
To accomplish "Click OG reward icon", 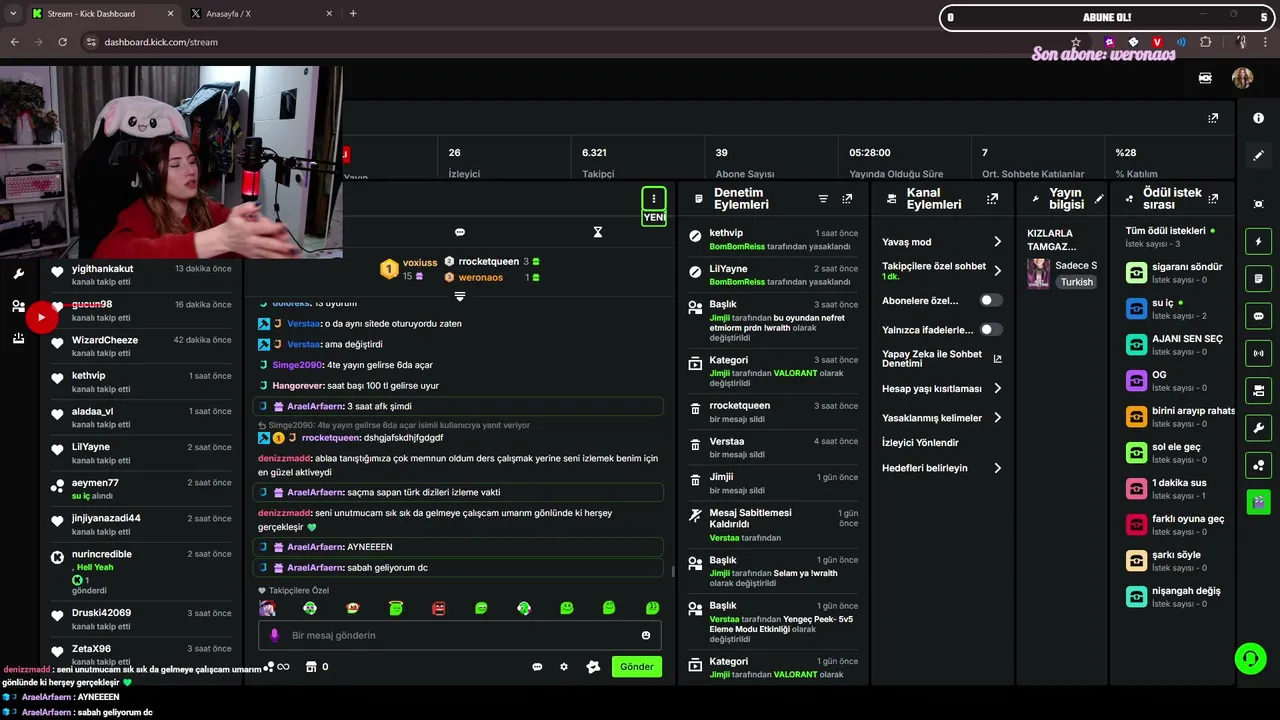I will [1136, 381].
